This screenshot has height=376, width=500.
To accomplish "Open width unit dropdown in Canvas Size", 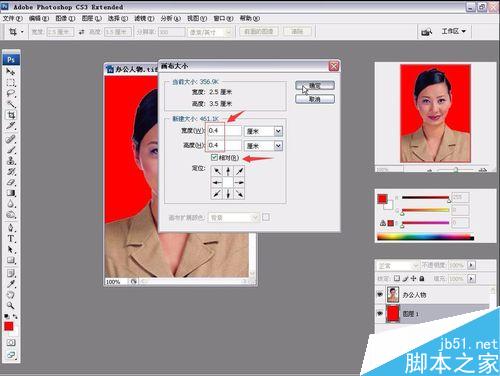I will pos(278,131).
